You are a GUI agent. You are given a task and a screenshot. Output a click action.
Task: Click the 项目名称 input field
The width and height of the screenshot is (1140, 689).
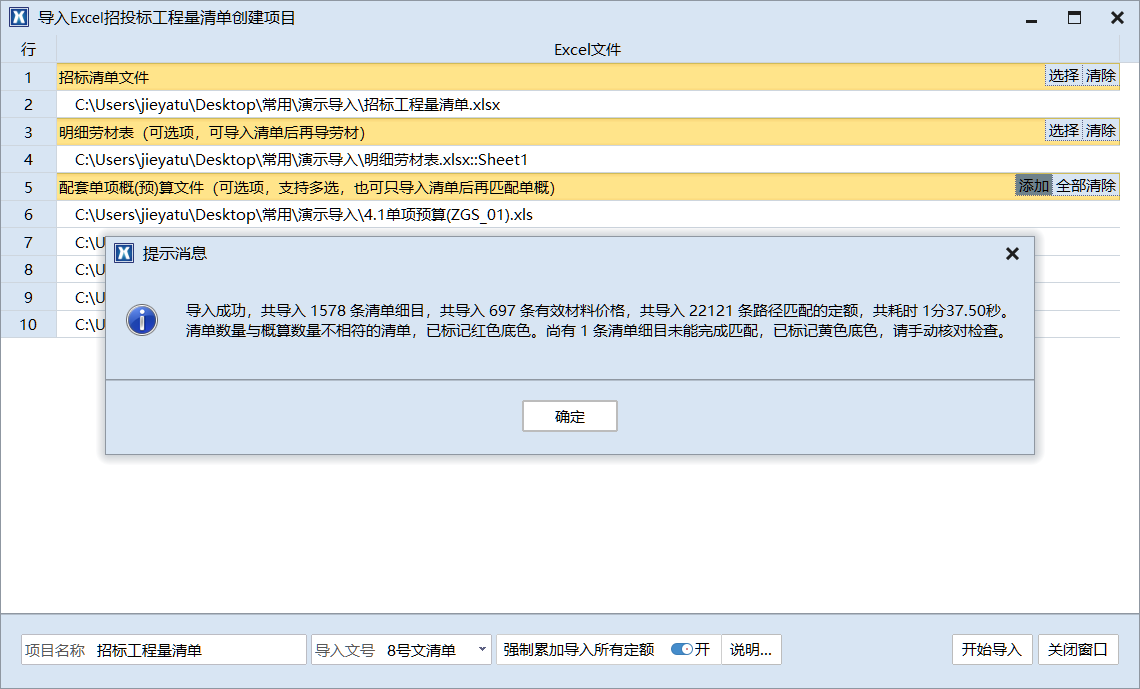tap(200, 649)
